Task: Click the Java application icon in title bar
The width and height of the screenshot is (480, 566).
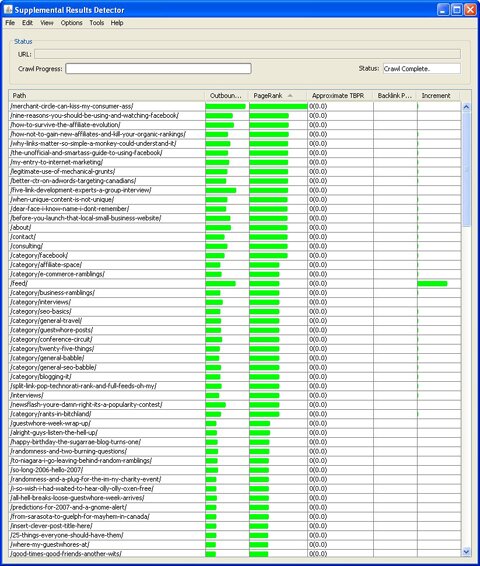Action: click(8, 9)
